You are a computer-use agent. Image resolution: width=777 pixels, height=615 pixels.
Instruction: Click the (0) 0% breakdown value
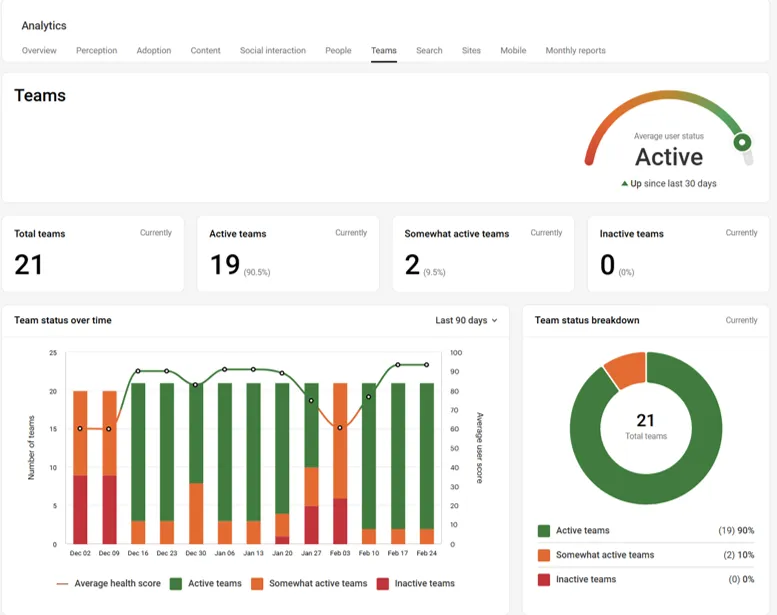(741, 579)
